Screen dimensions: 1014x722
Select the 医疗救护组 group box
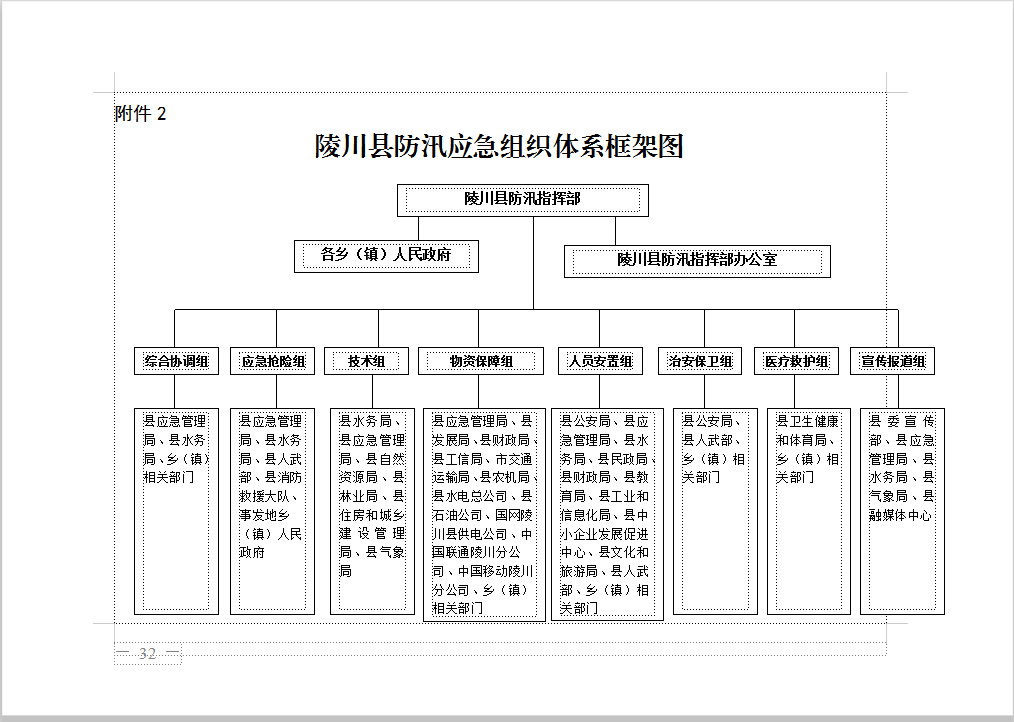pyautogui.click(x=796, y=361)
